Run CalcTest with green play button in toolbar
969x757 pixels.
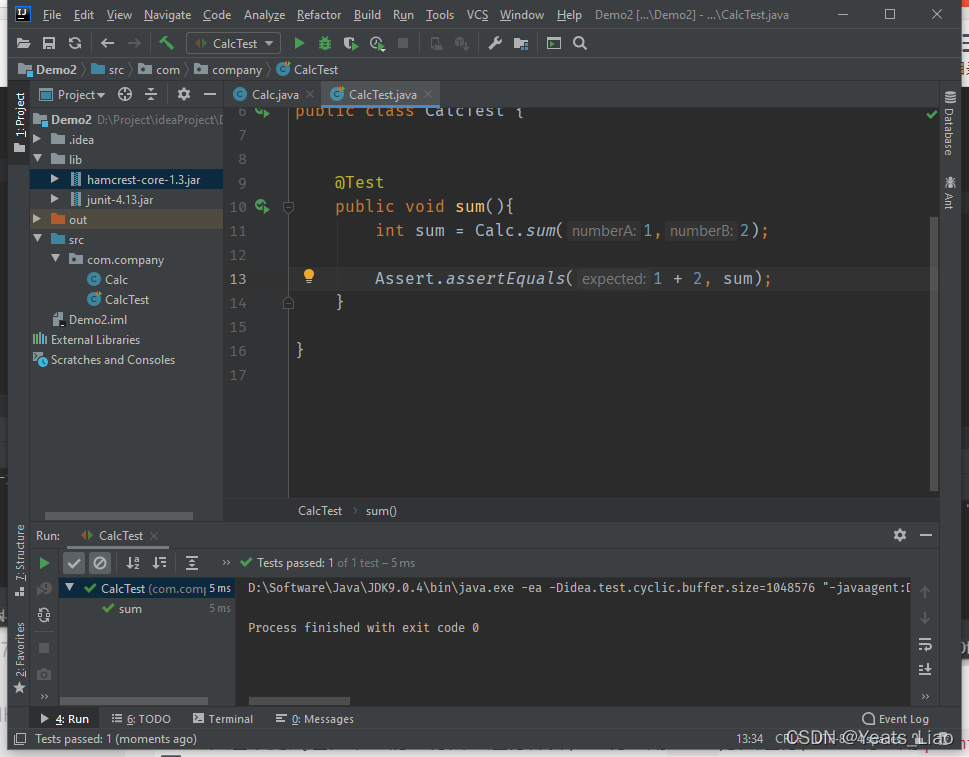tap(299, 43)
